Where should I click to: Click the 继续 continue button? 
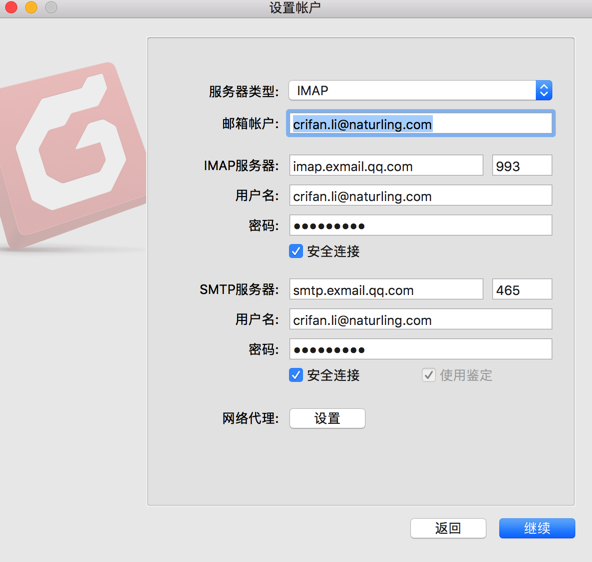coord(537,528)
